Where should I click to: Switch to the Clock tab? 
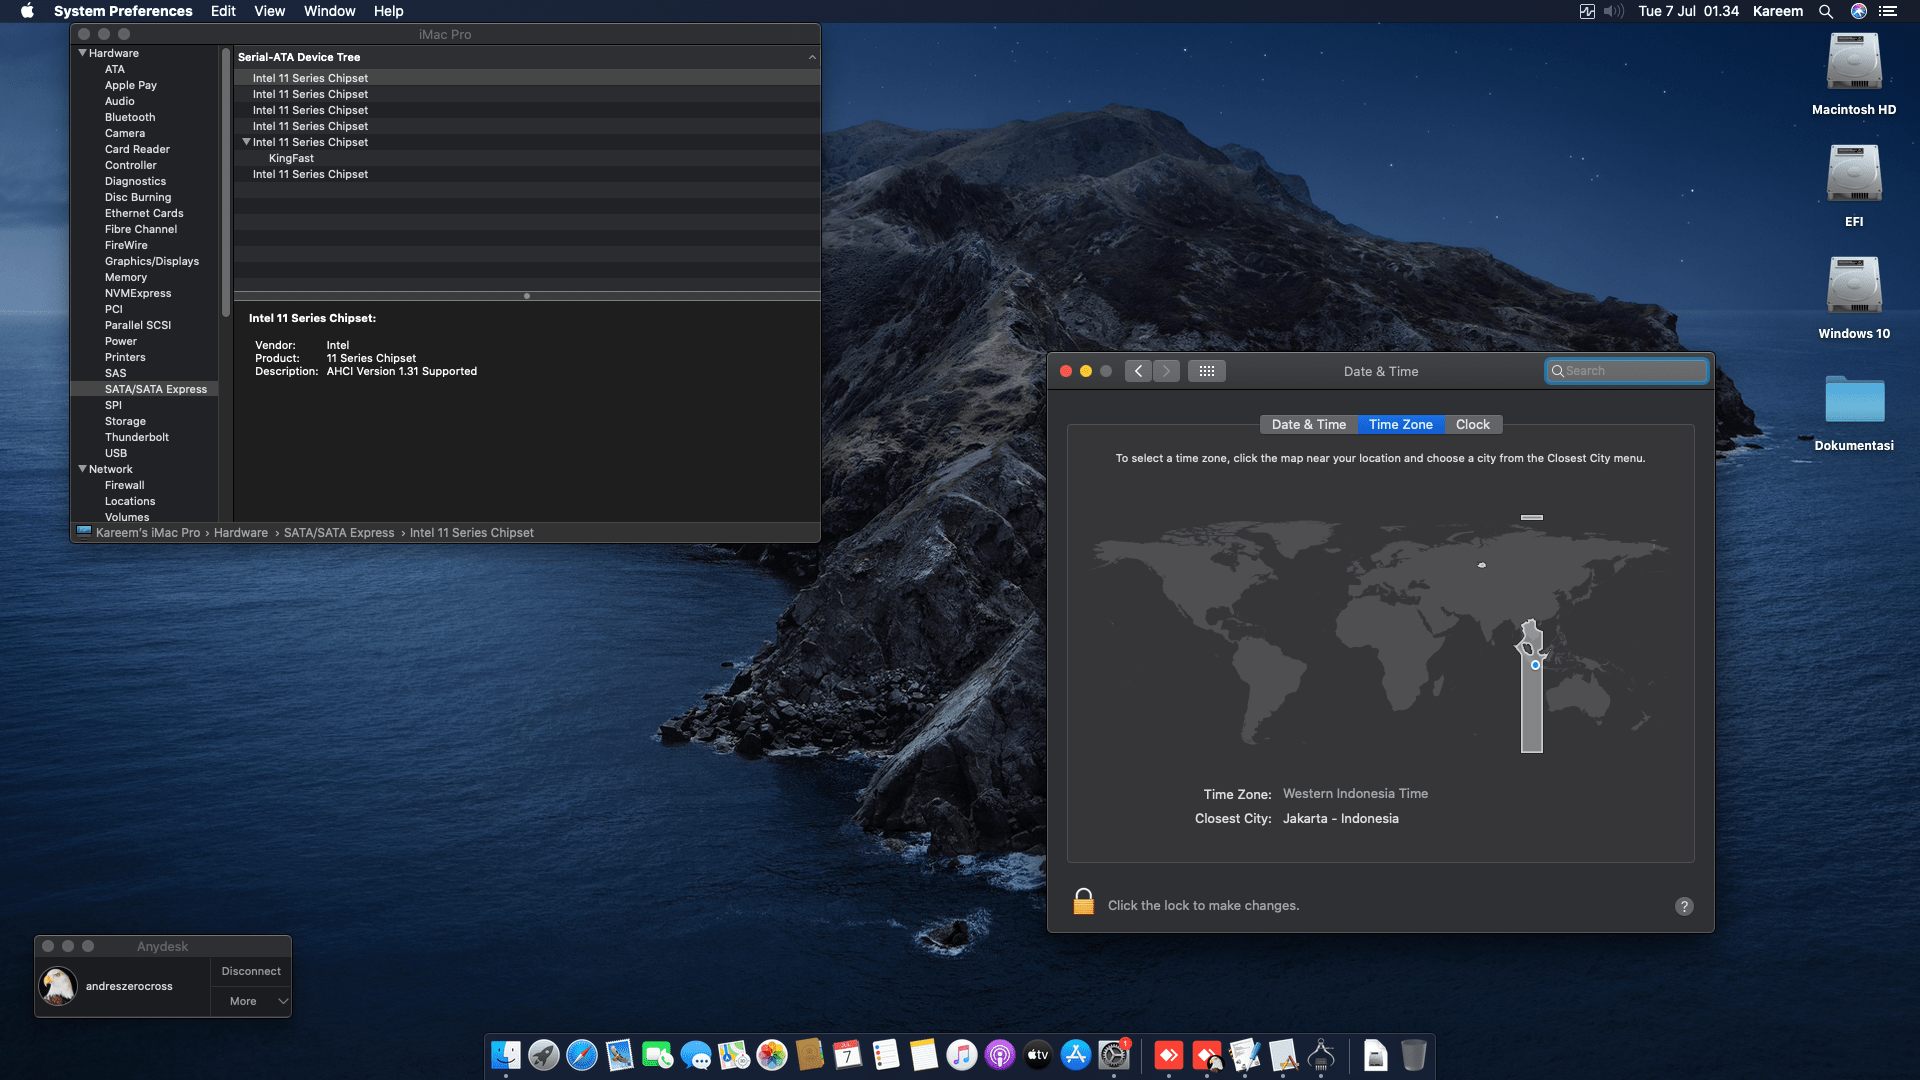tap(1472, 425)
